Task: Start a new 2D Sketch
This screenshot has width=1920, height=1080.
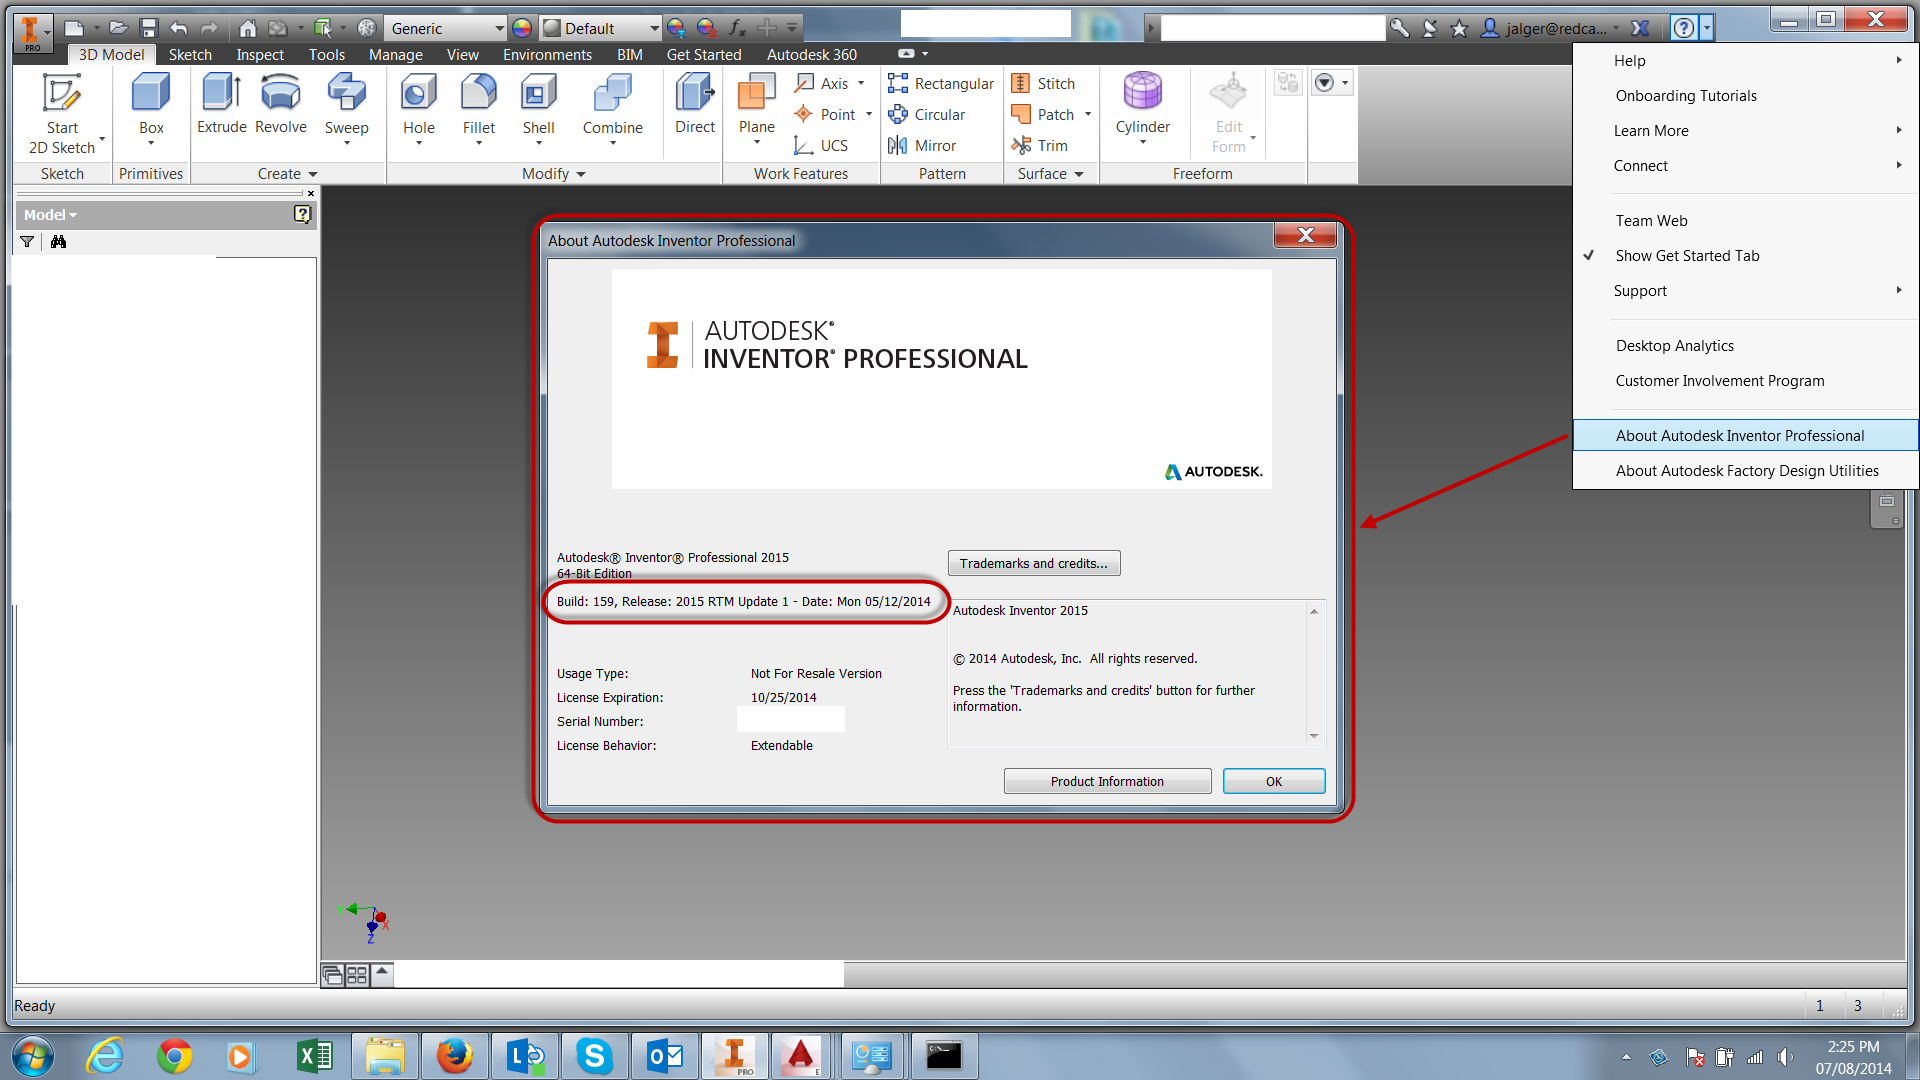Action: [x=62, y=113]
